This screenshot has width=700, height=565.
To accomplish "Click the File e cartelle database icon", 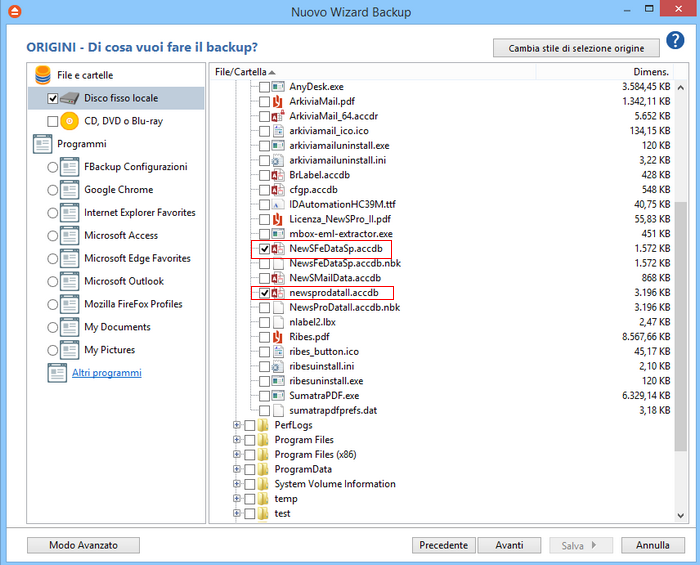I will tap(43, 75).
